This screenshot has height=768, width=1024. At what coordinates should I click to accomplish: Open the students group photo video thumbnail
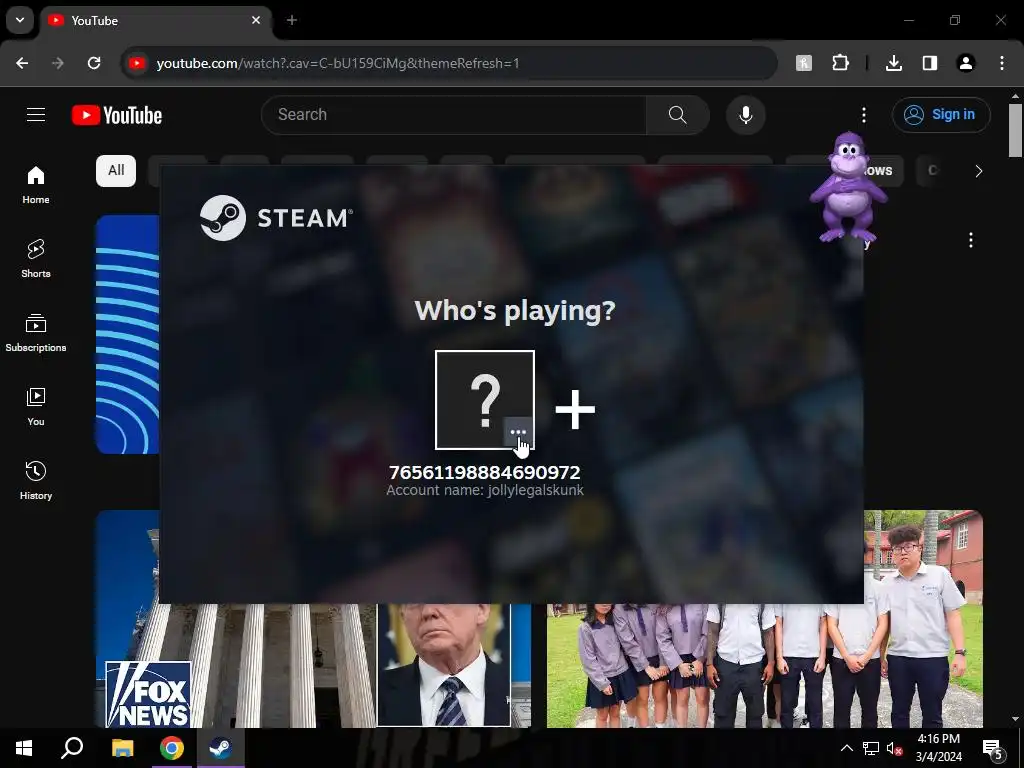[765, 665]
